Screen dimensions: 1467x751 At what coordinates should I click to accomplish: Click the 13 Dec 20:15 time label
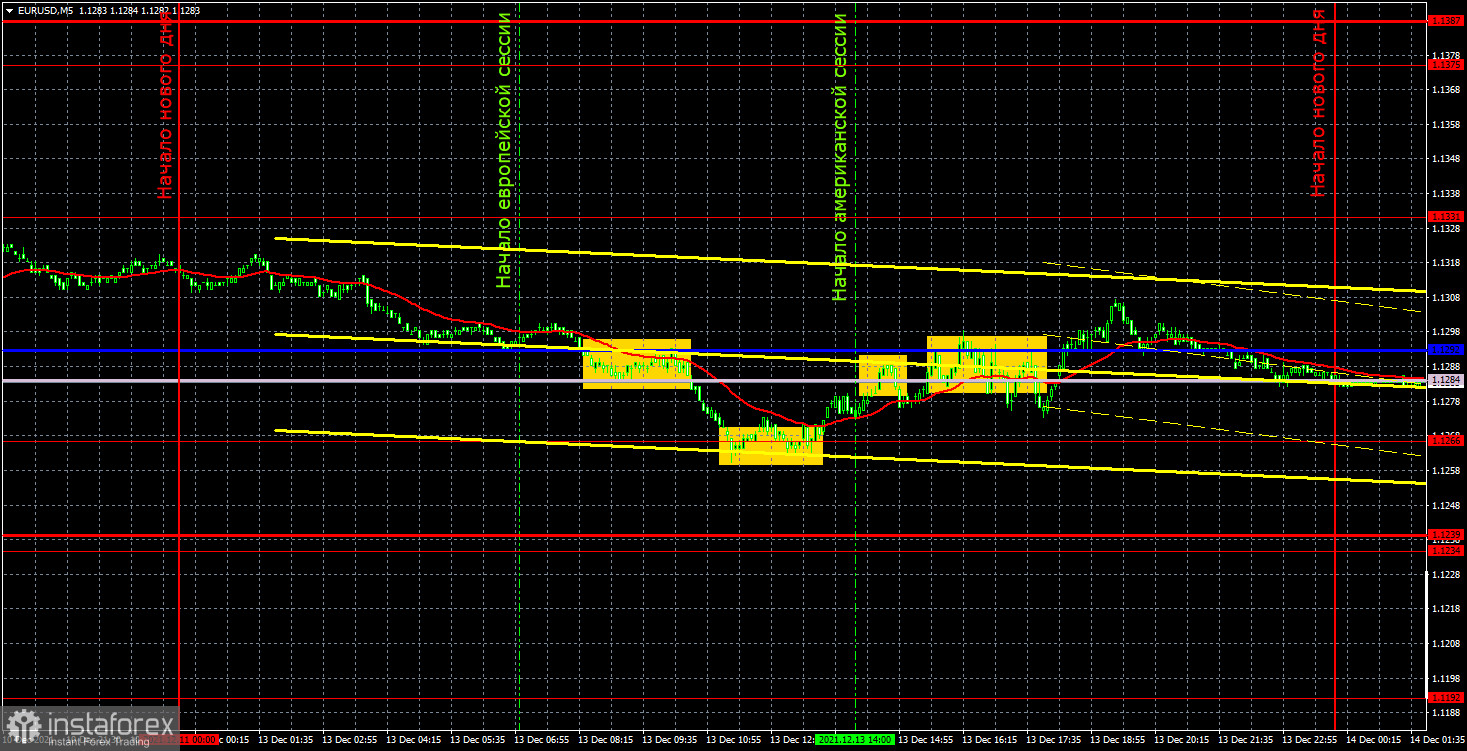point(1184,740)
